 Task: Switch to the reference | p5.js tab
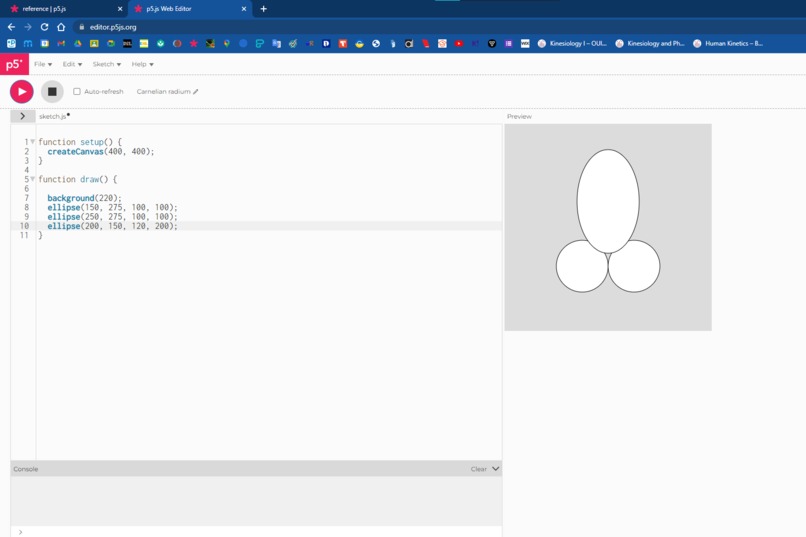tap(66, 9)
